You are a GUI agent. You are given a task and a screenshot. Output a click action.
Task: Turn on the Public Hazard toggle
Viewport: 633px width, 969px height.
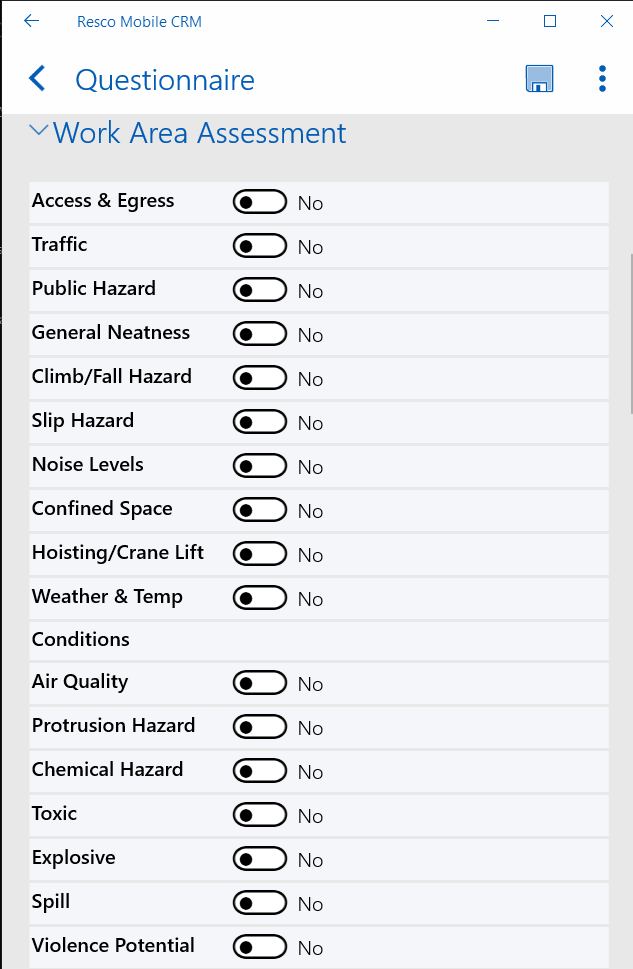click(x=260, y=290)
